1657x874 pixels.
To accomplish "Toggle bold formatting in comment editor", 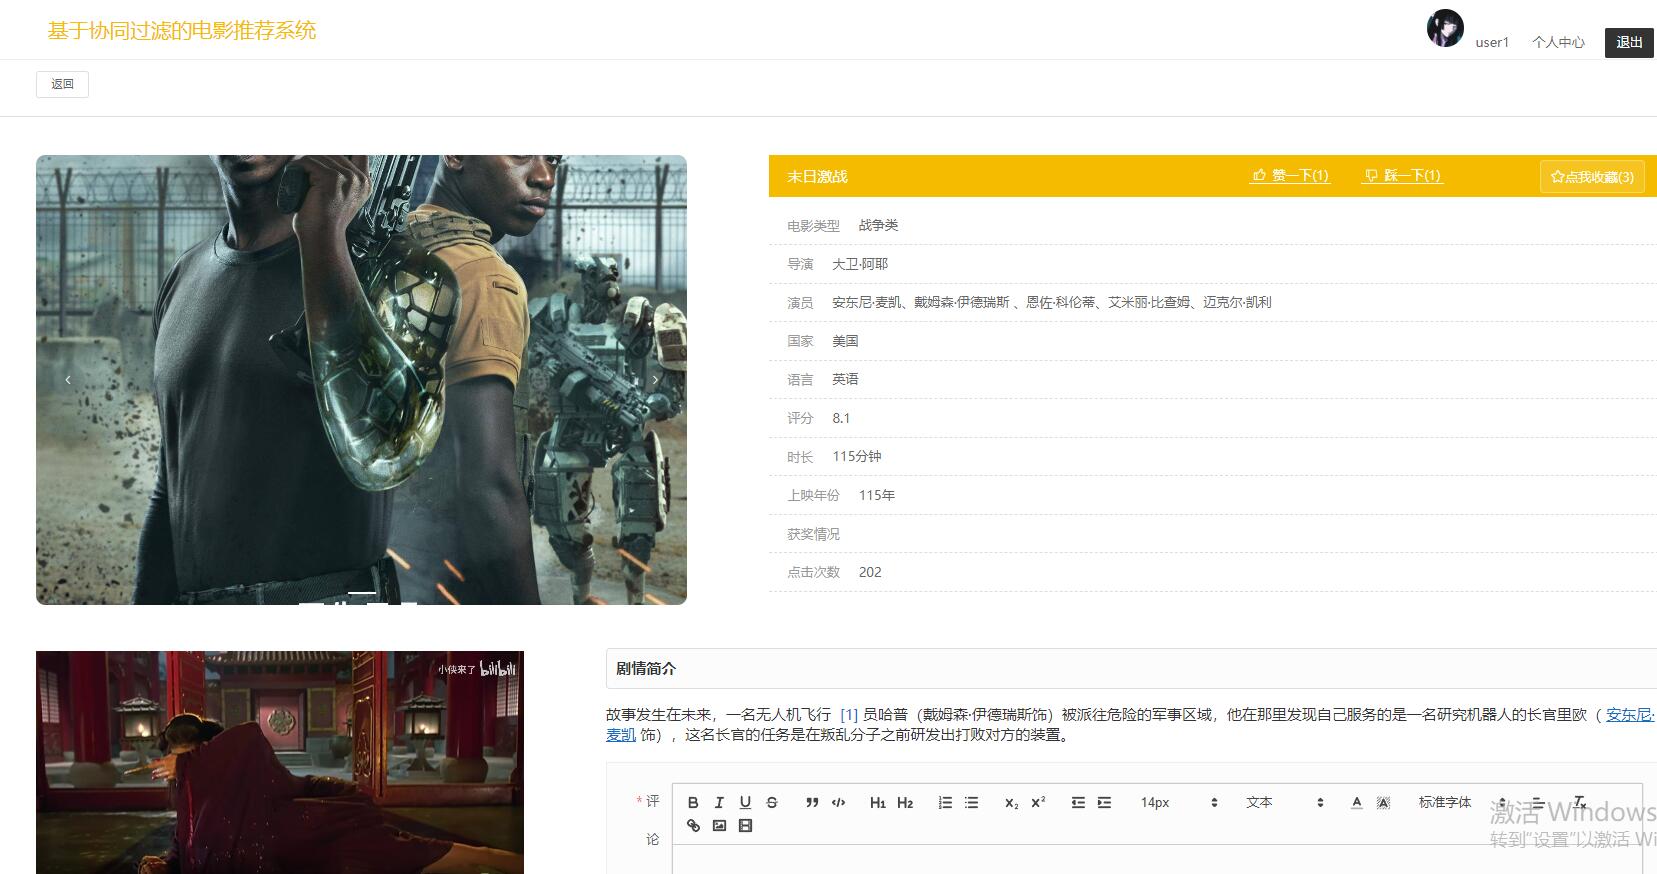I will (x=693, y=802).
